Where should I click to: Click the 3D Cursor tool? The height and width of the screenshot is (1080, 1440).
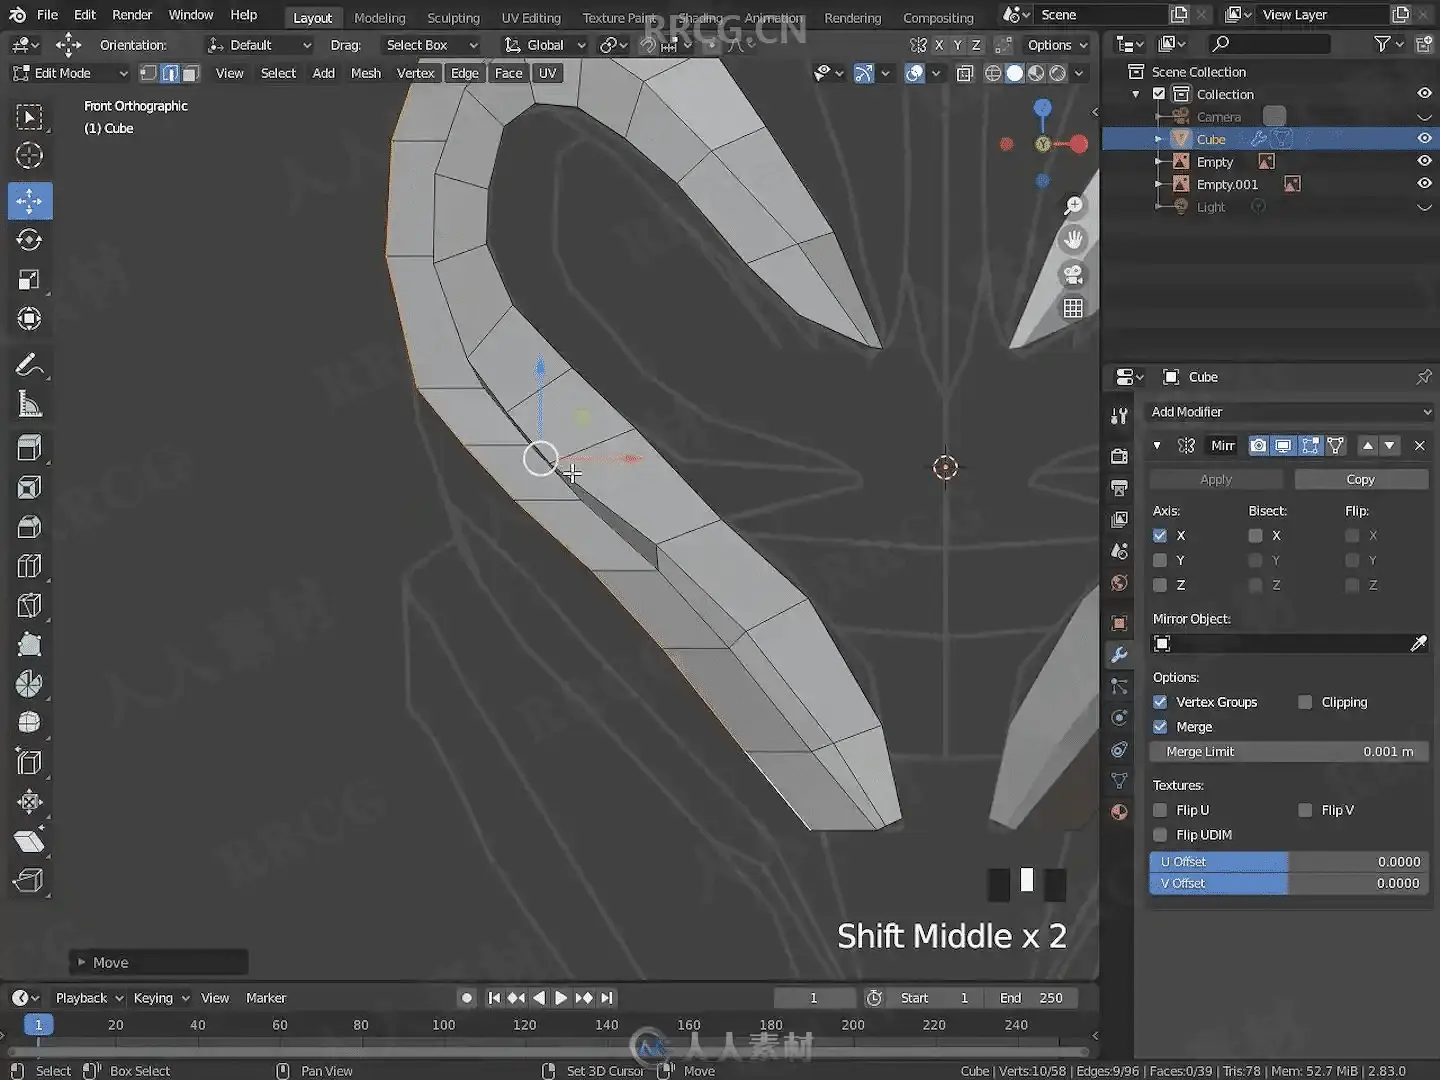click(x=29, y=156)
